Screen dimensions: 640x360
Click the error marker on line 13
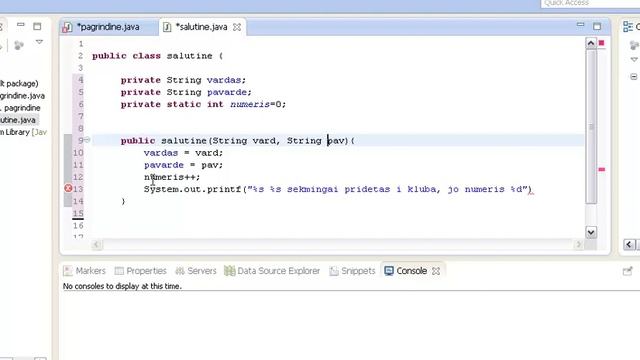[68, 189]
